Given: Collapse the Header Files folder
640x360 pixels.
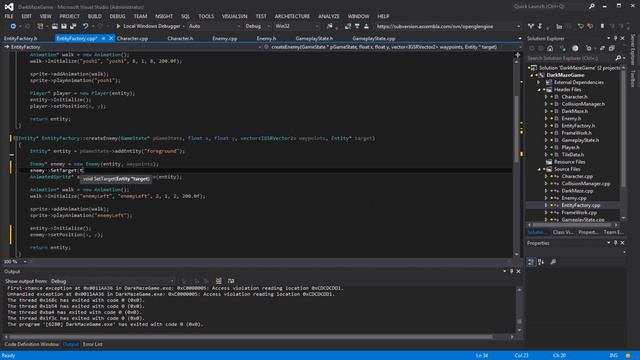Looking at the screenshot, I should click(x=539, y=89).
